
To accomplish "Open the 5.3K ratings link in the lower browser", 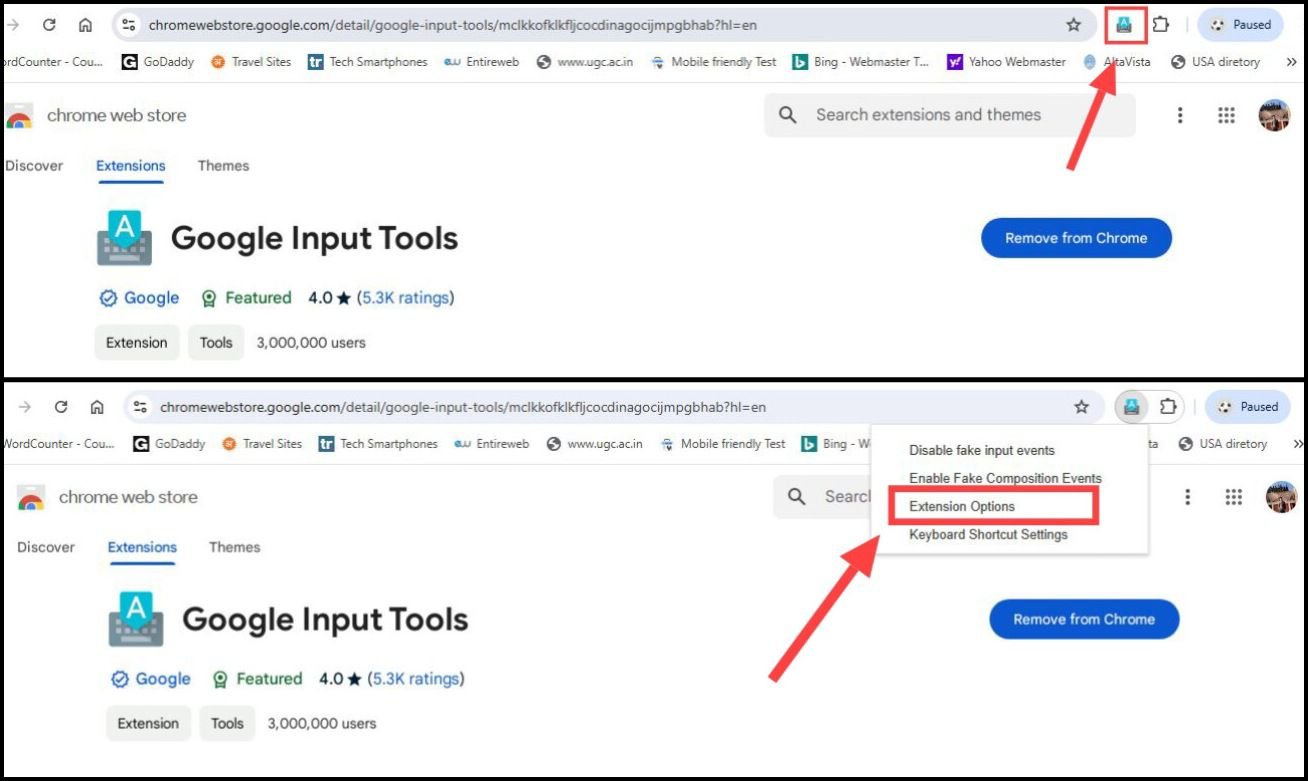I will coord(416,679).
